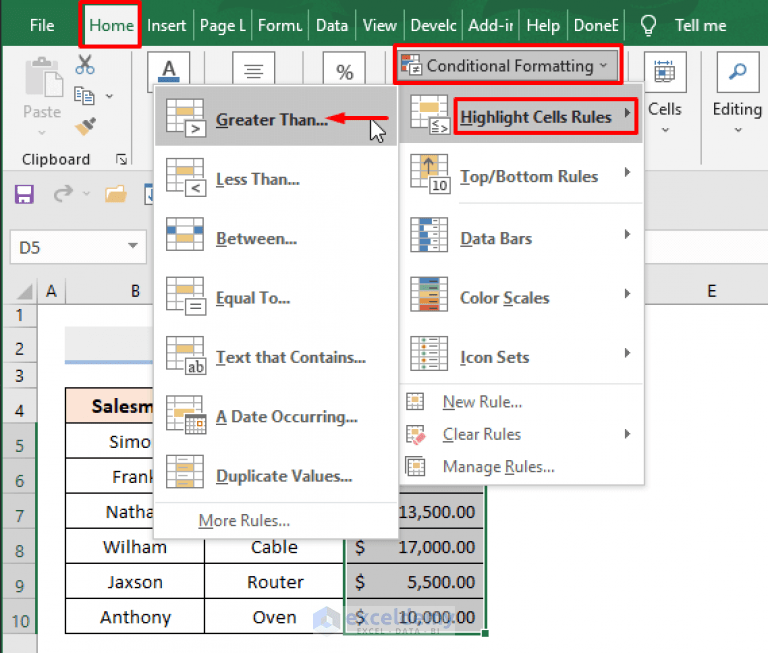Image resolution: width=768 pixels, height=653 pixels.
Task: Click the Top/Bottom Rules icon
Action: coord(430,173)
